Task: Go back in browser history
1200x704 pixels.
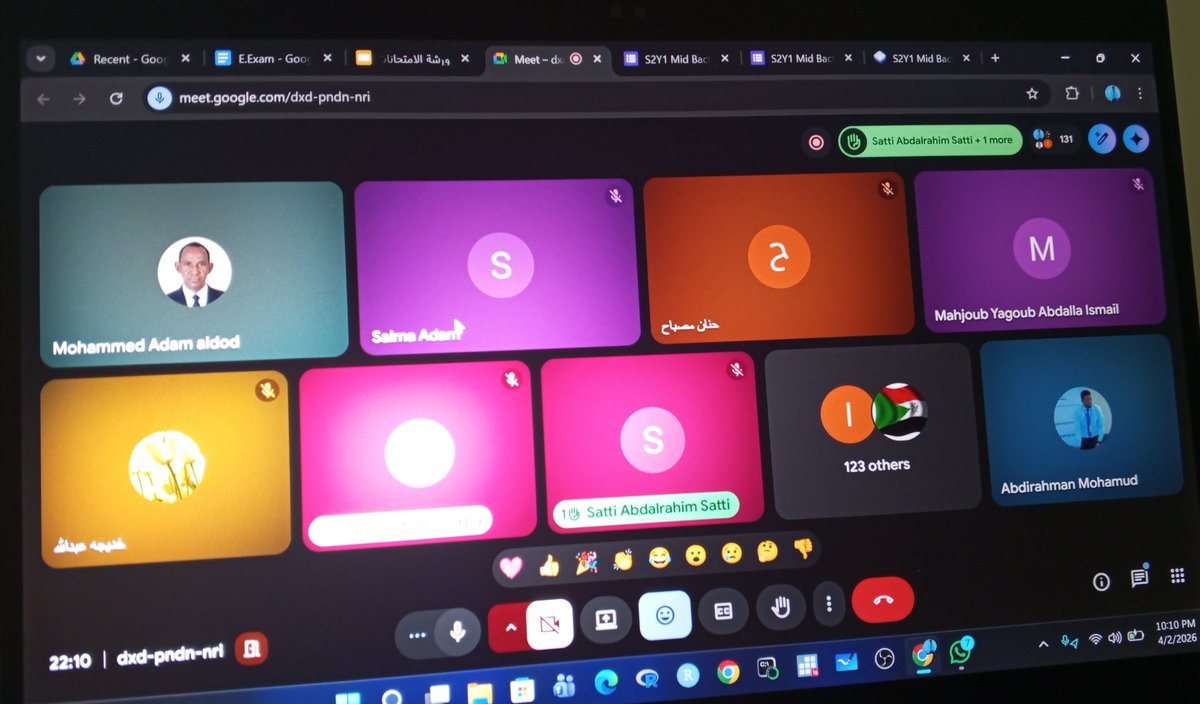Action: pyautogui.click(x=43, y=99)
